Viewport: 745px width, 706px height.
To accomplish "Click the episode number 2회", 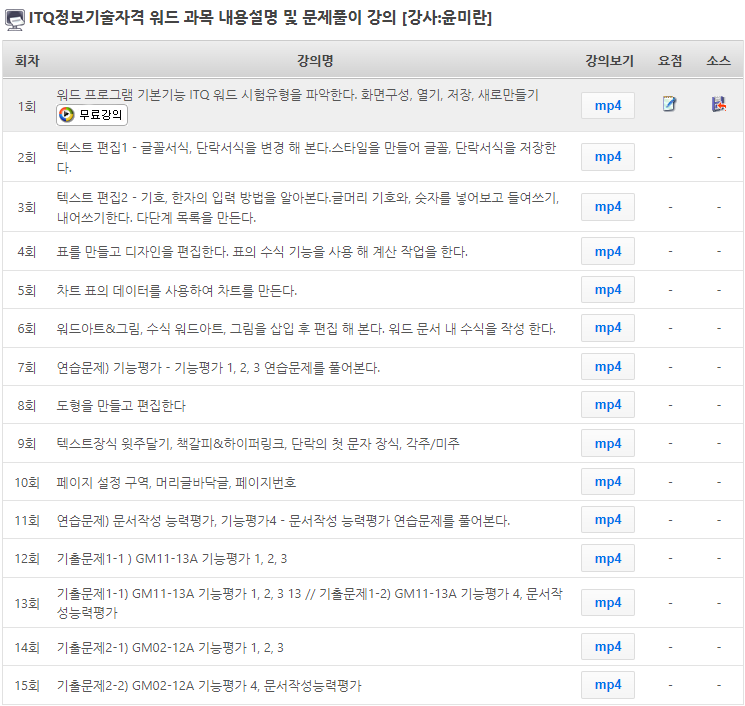I will click(x=27, y=157).
